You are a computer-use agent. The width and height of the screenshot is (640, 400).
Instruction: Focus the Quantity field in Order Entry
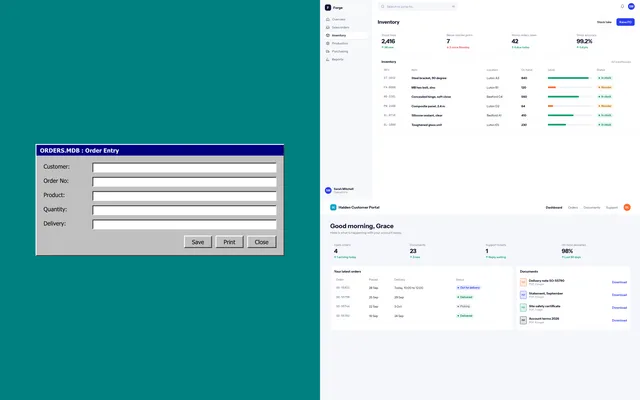tap(184, 211)
